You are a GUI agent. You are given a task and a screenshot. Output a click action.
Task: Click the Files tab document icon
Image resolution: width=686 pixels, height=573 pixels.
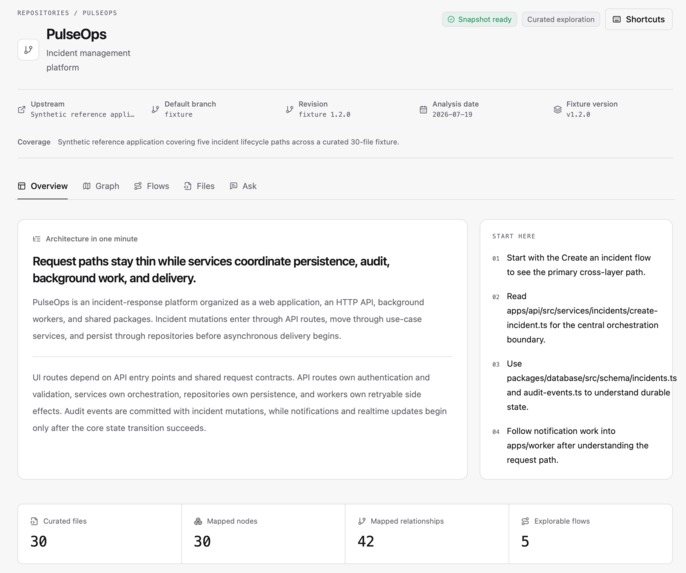click(x=188, y=186)
